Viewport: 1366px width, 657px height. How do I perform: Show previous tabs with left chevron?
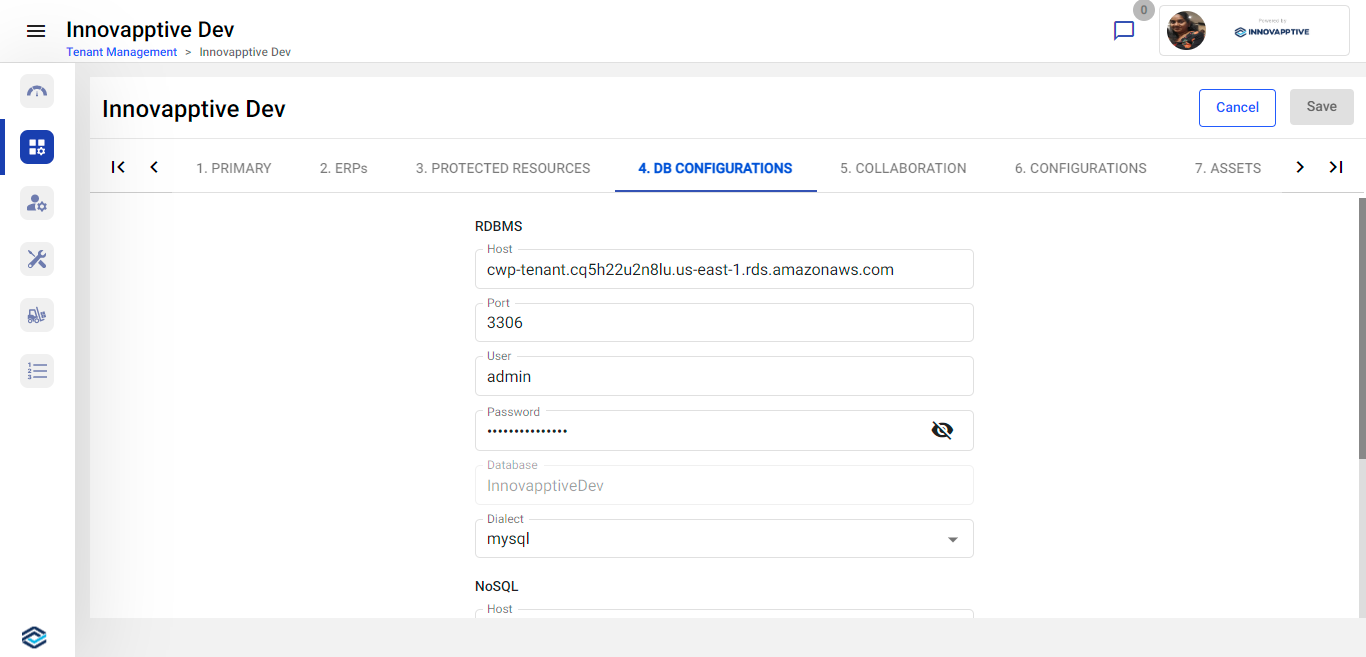(x=154, y=167)
